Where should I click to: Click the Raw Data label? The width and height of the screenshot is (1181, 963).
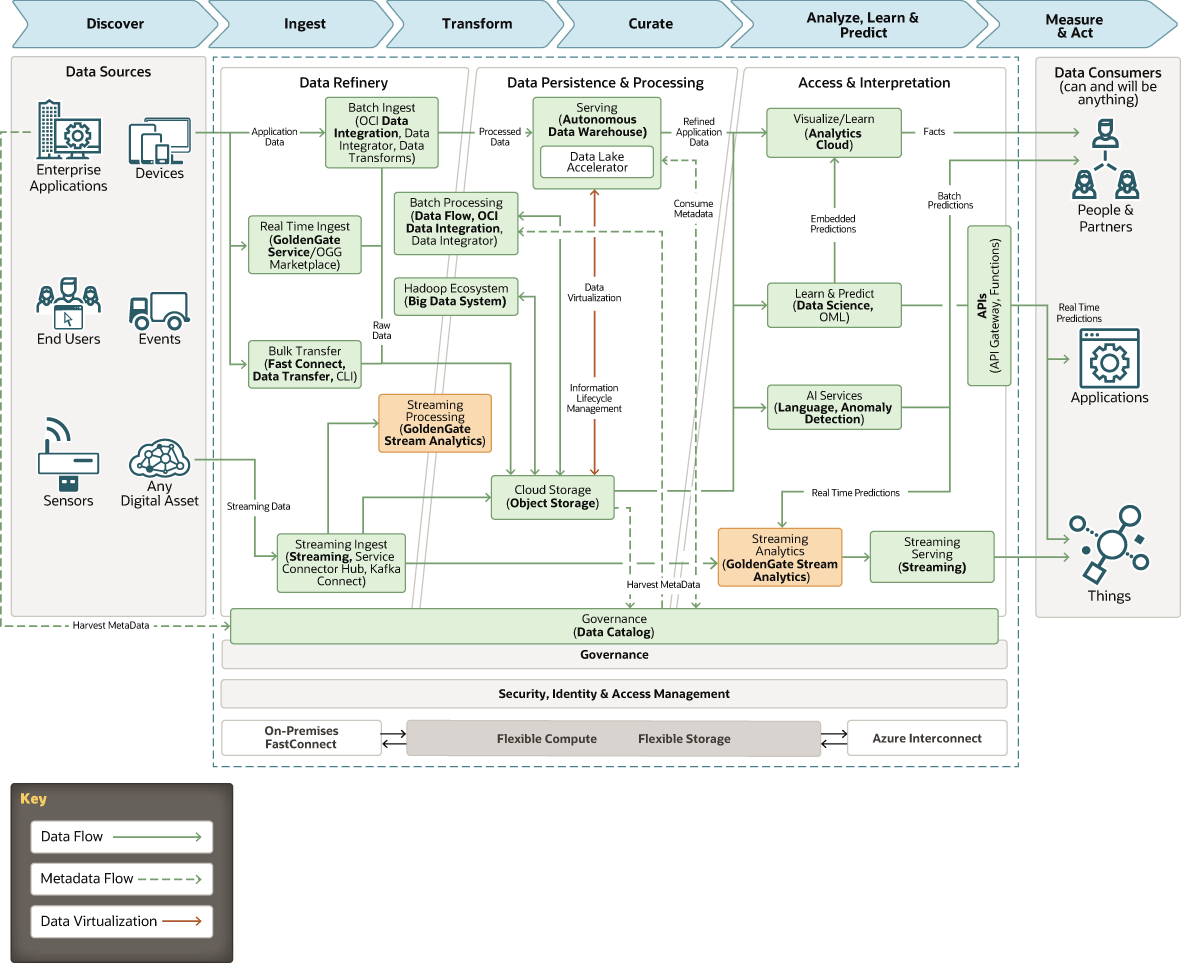tap(382, 331)
